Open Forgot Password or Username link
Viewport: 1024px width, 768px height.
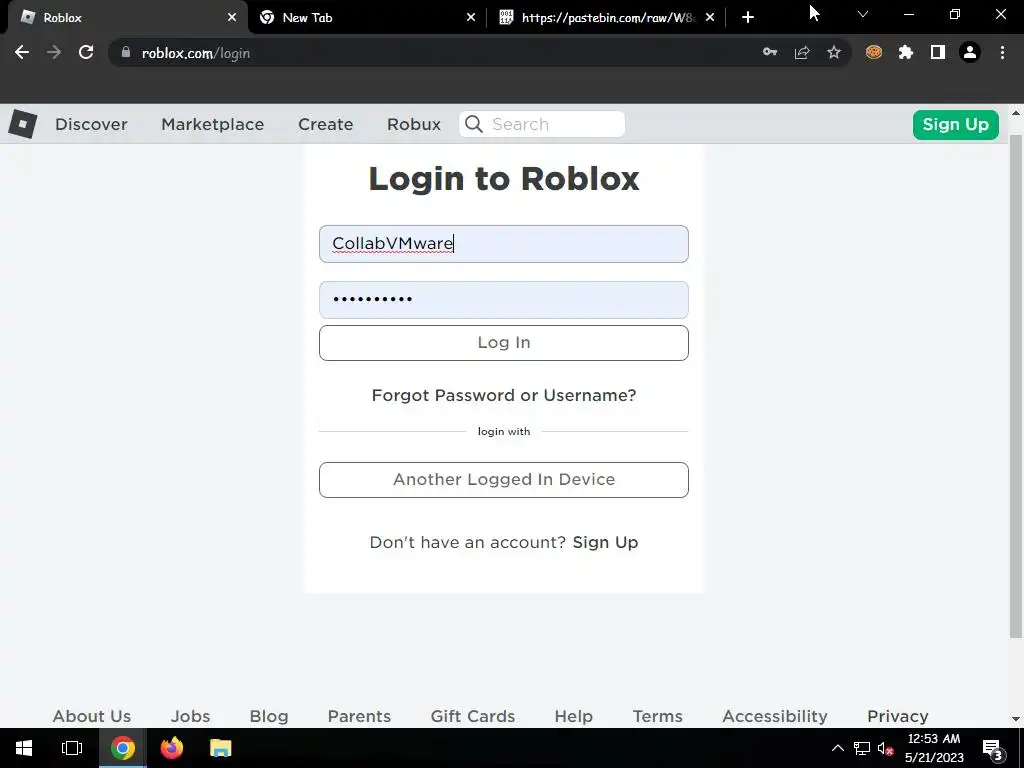tap(504, 395)
